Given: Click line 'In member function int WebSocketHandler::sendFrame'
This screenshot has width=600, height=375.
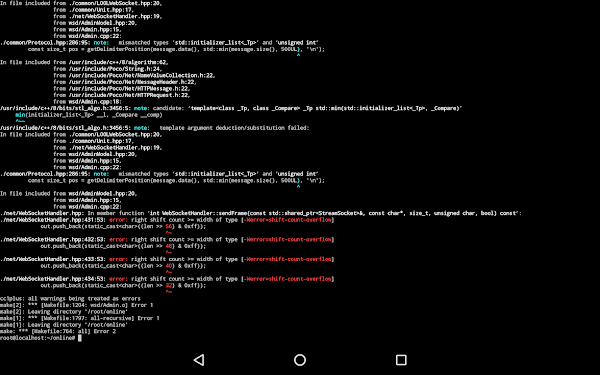Looking at the screenshot, I should [261, 213].
